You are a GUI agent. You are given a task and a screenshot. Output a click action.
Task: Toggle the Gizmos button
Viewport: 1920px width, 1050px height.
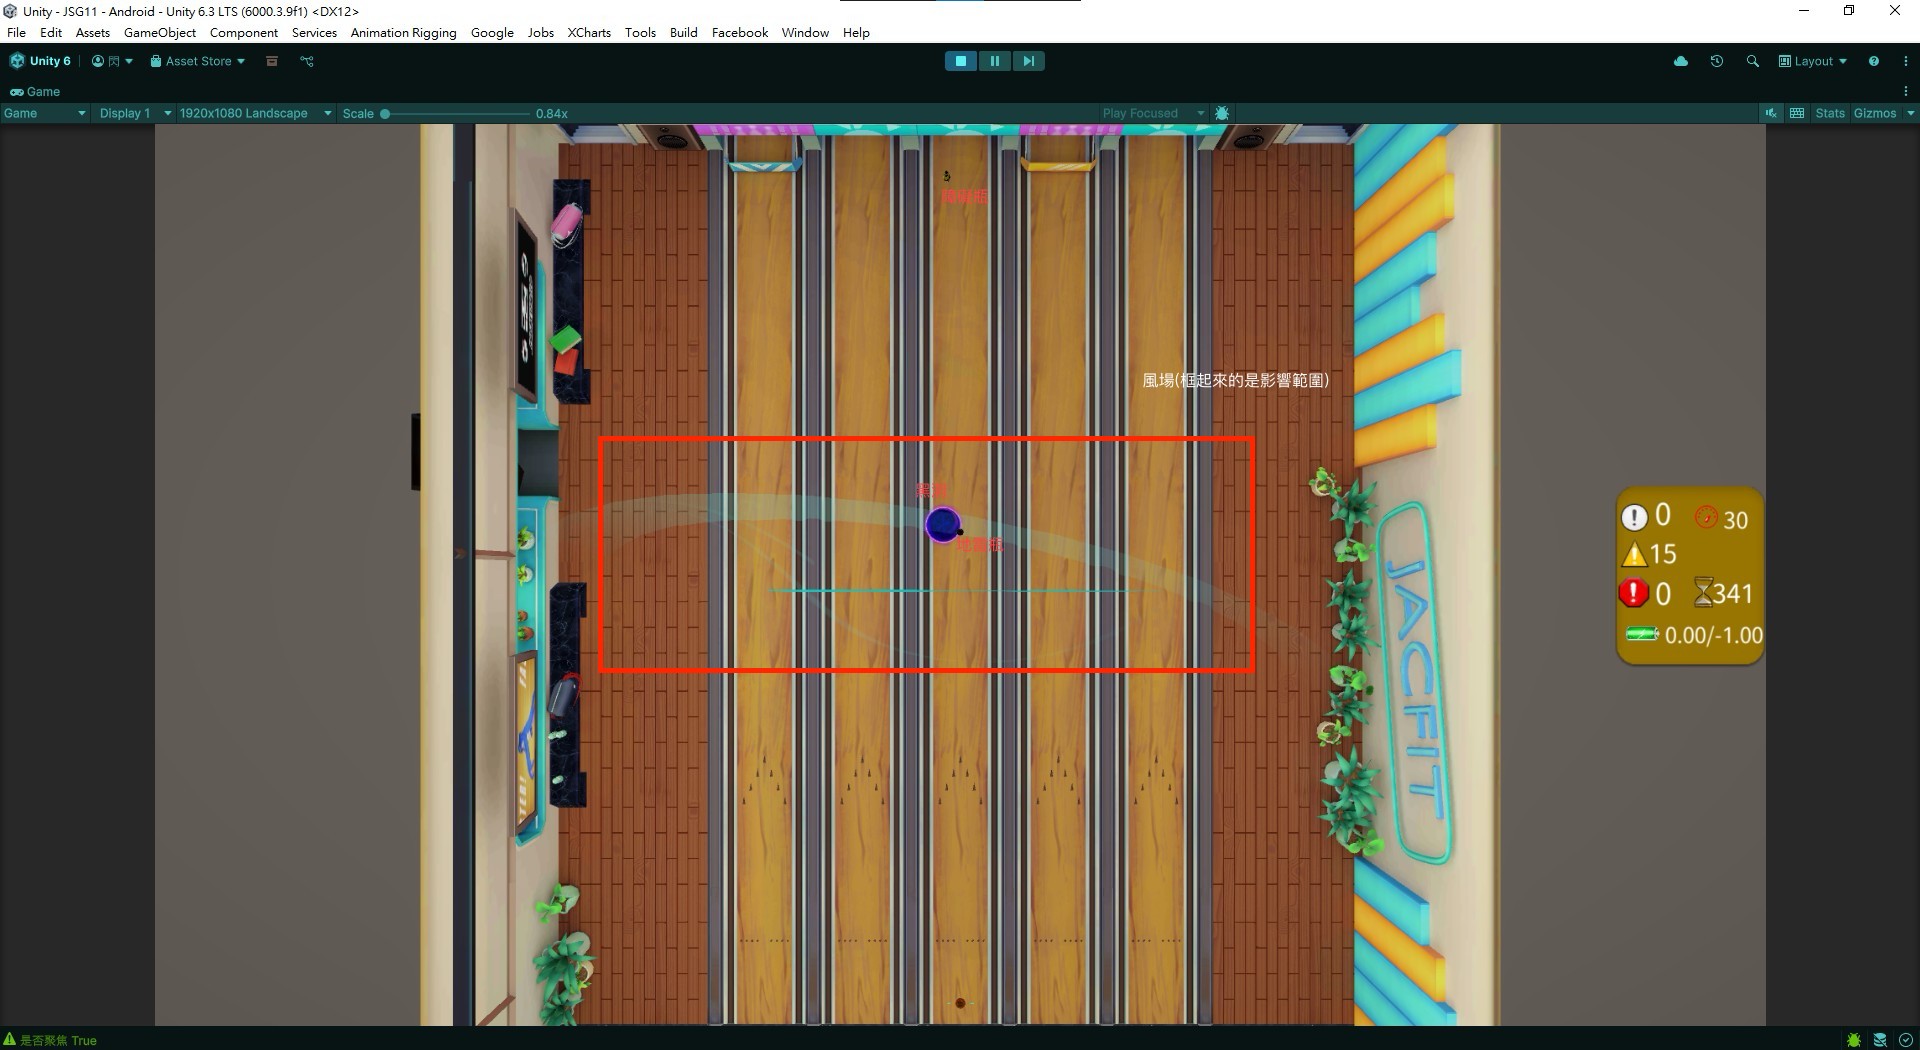[x=1875, y=113]
